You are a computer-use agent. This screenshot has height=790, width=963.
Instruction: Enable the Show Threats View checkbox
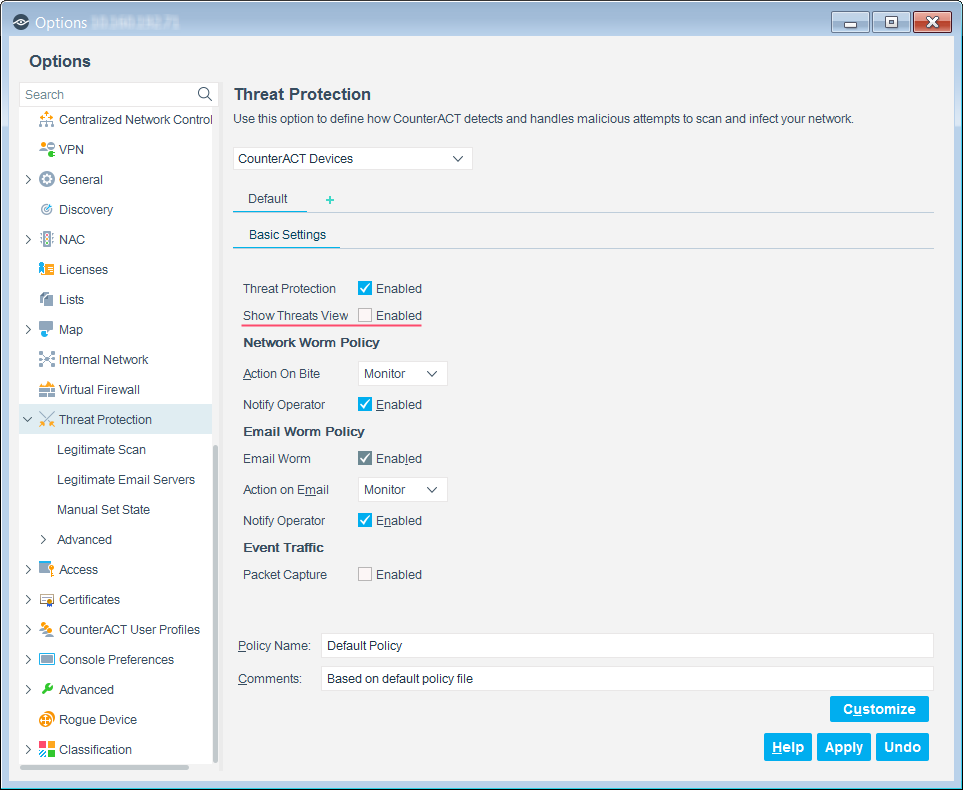365,315
